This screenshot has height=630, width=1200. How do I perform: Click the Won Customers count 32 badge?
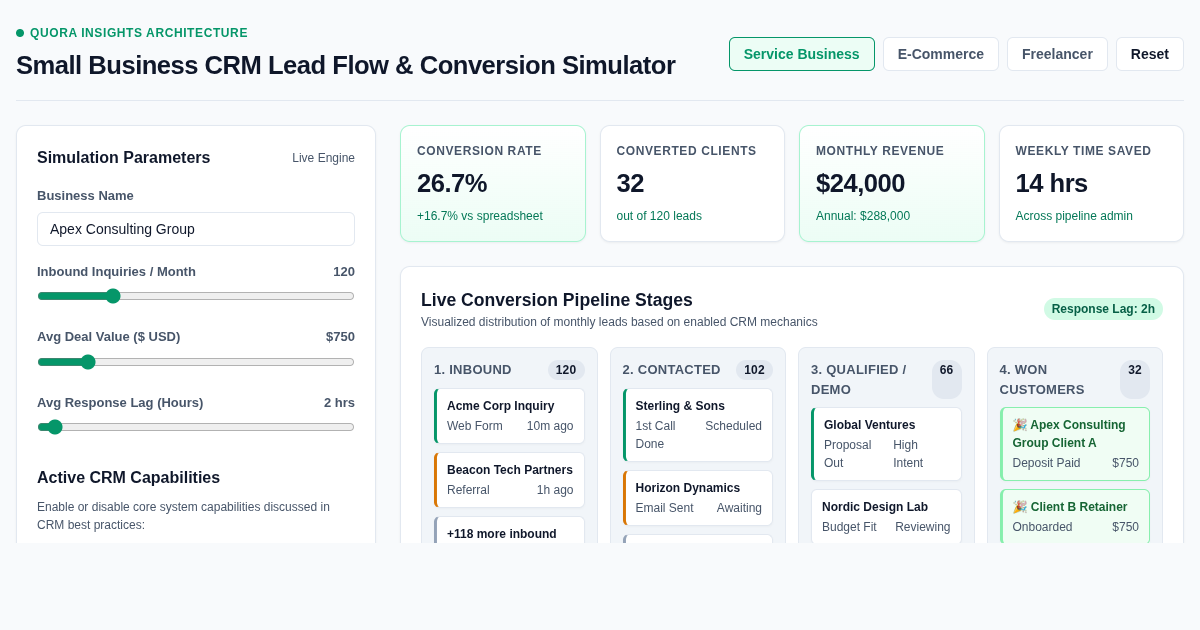[1135, 380]
